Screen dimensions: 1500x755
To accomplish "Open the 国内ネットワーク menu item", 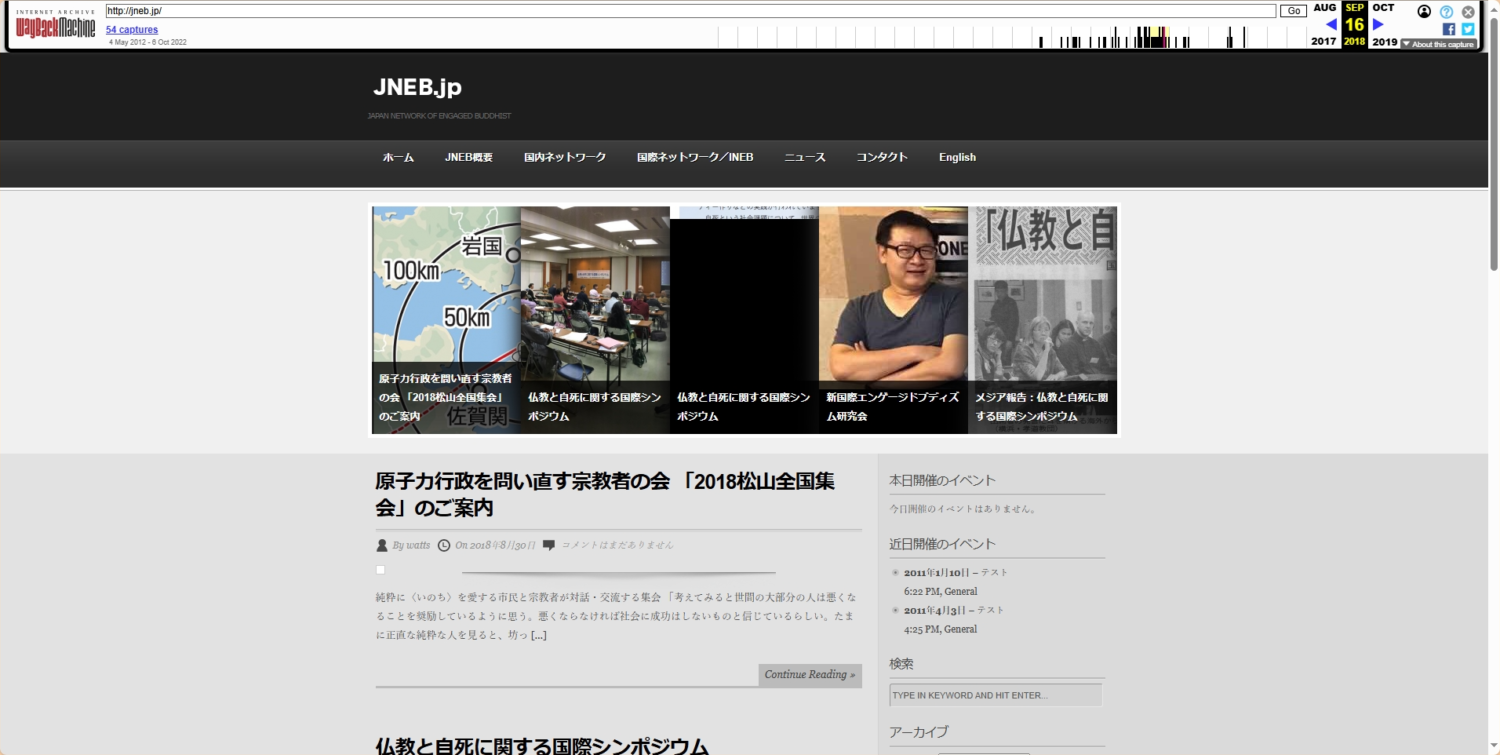I will pos(565,157).
